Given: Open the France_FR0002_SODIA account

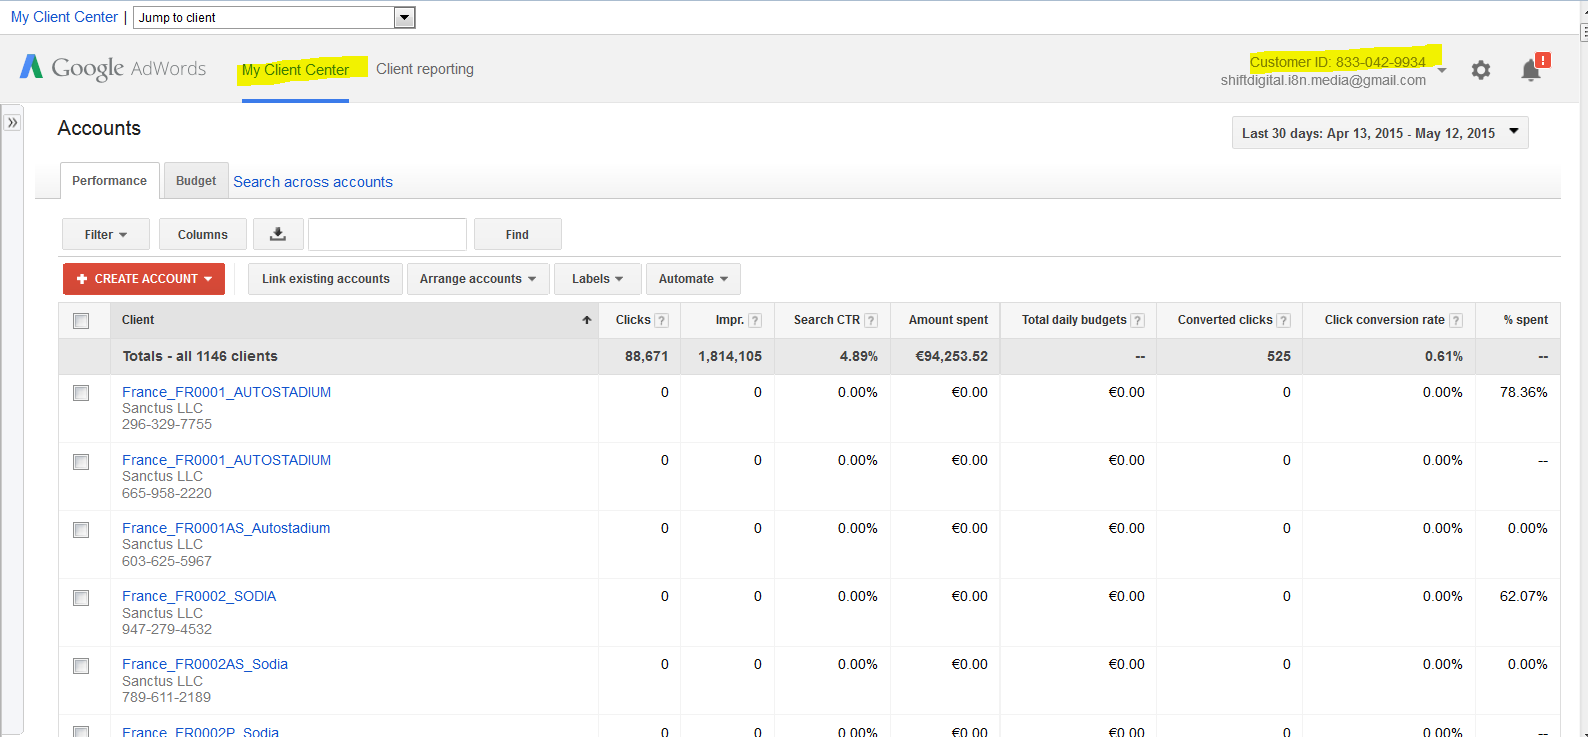Looking at the screenshot, I should pos(199,596).
